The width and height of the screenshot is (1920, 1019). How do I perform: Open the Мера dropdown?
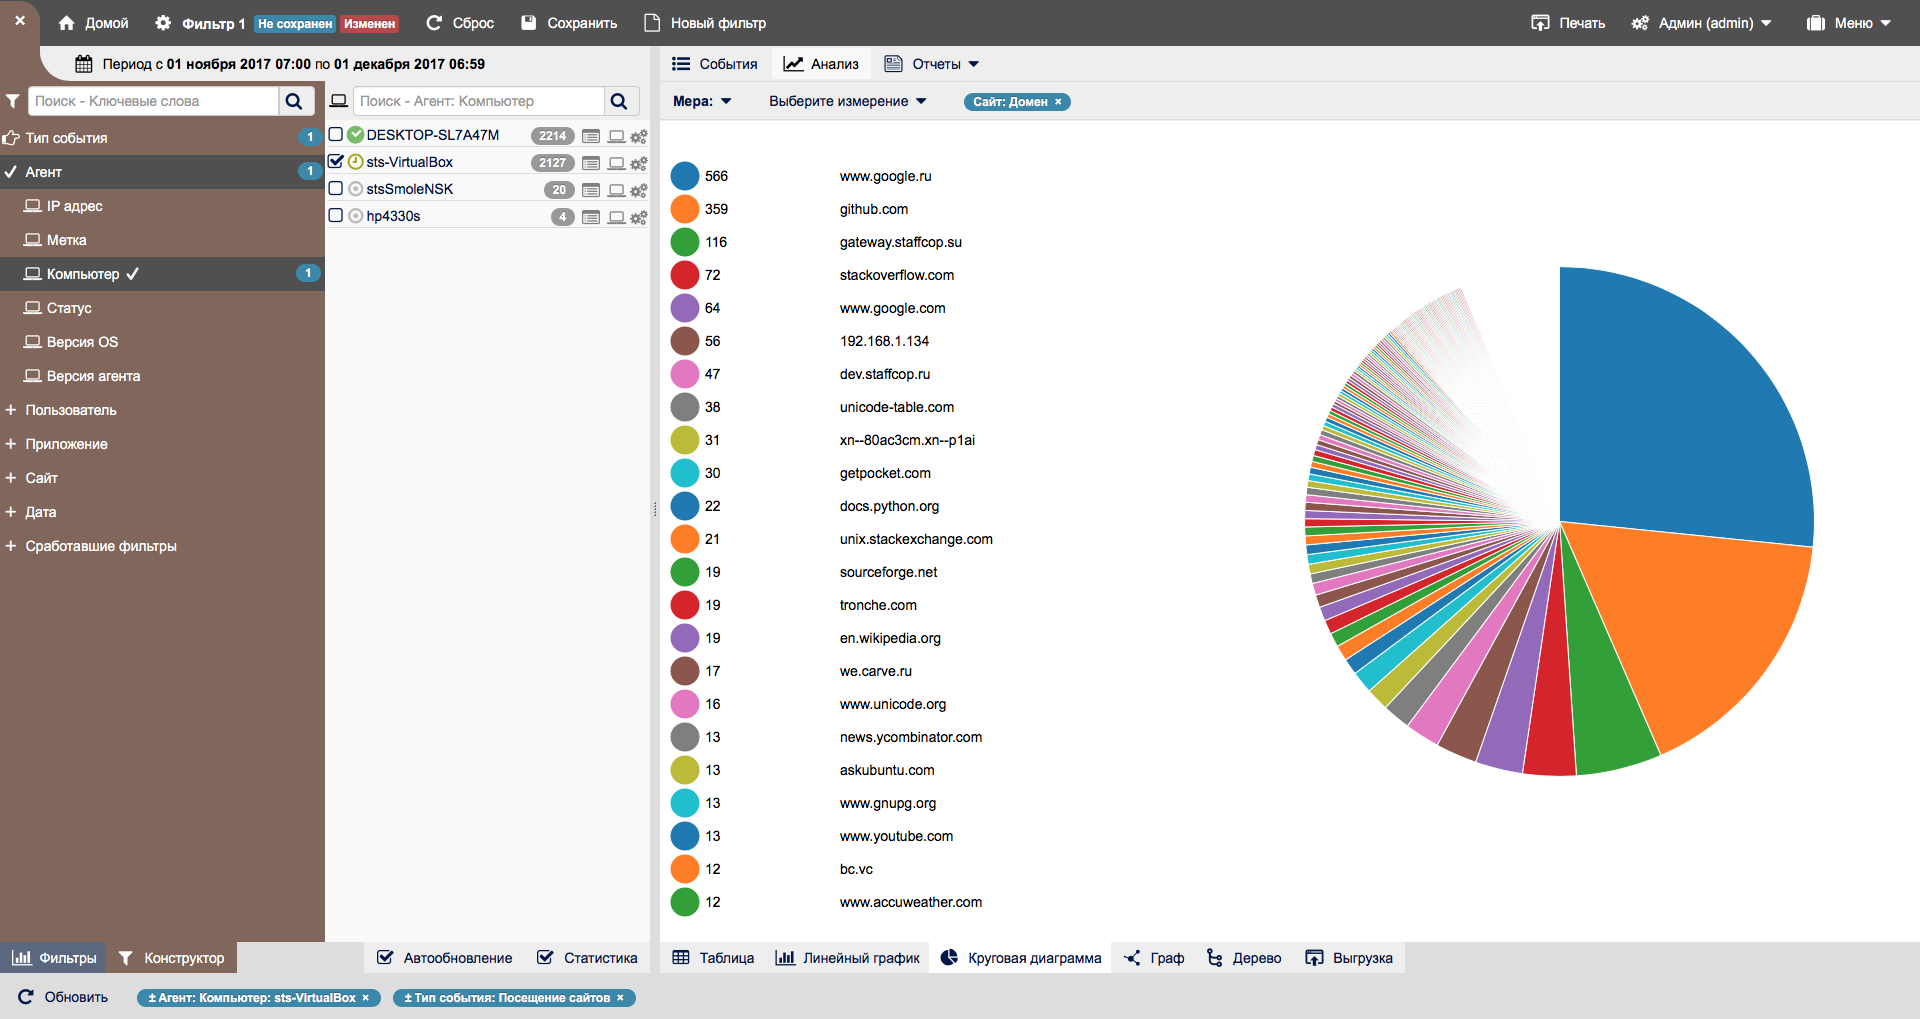tap(702, 101)
